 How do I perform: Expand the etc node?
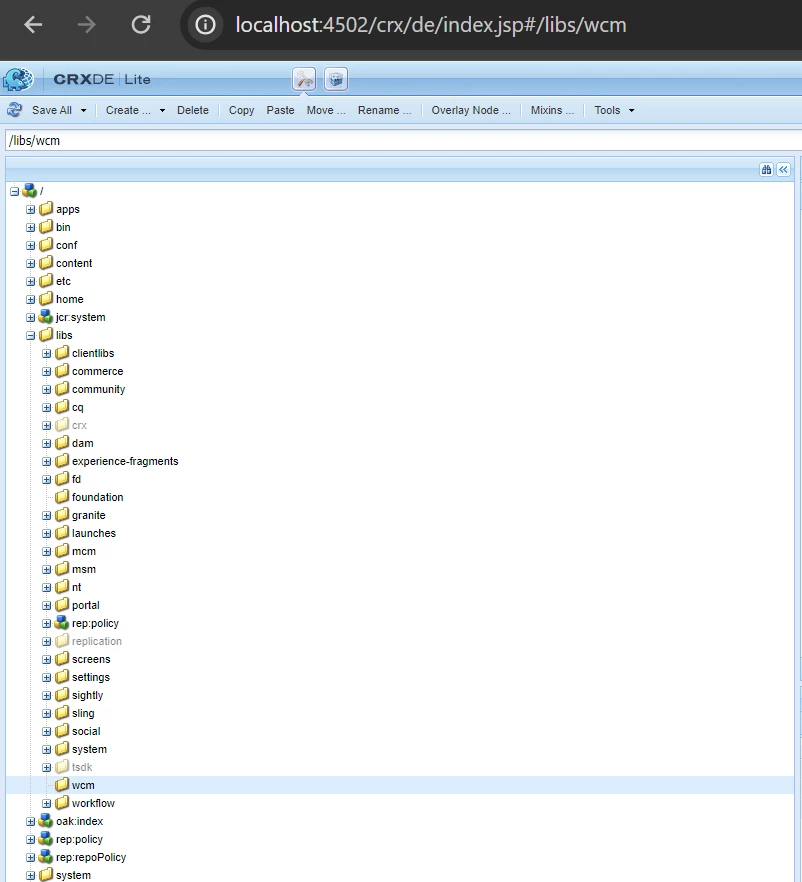pos(30,281)
